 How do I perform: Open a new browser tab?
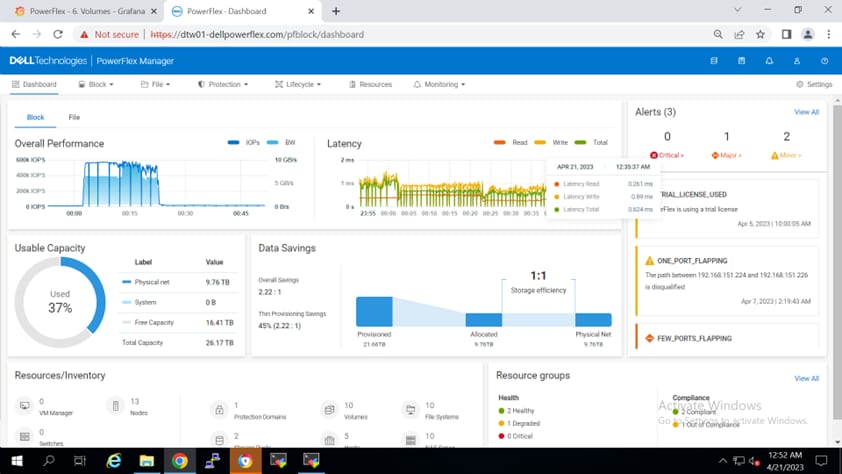[336, 11]
